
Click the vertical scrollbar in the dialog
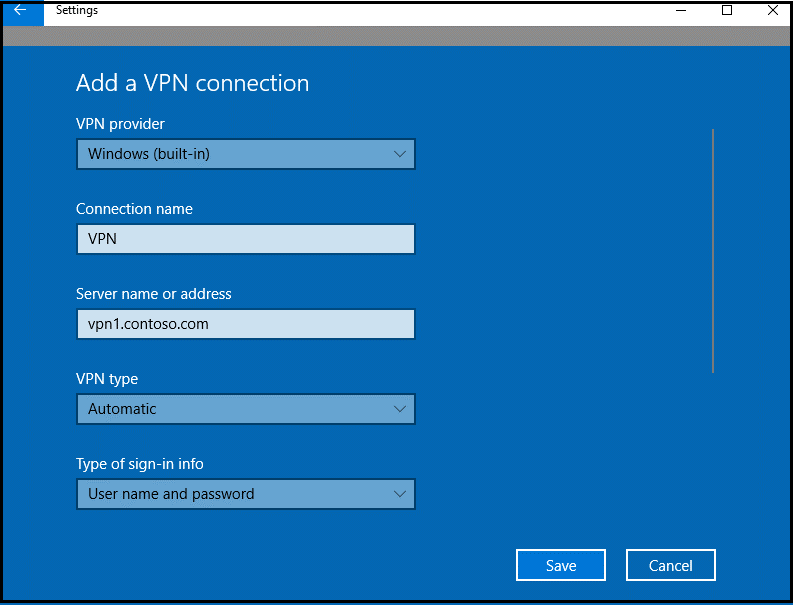click(x=713, y=251)
